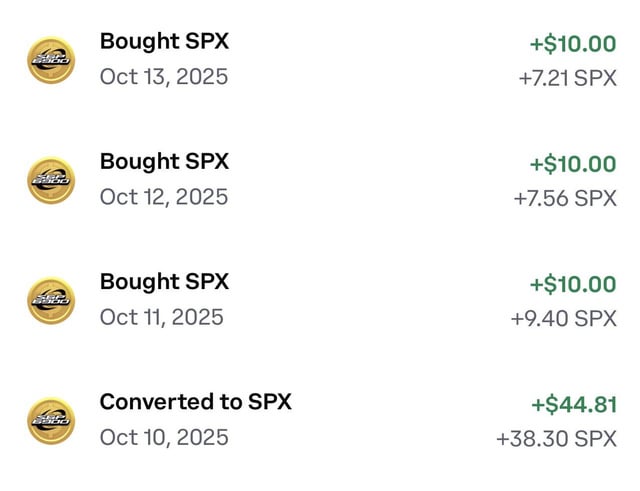
Task: Tap +$10.00 amount on Oct 13 row
Action: (573, 44)
